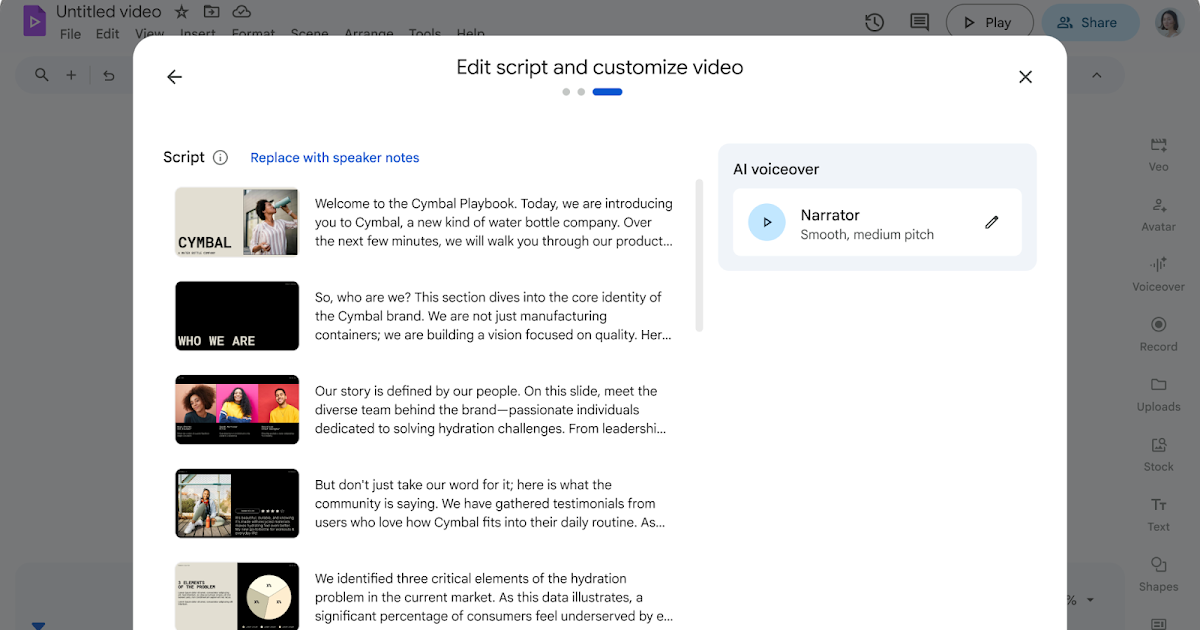Edit the Narrator voice pencil icon
The width and height of the screenshot is (1200, 630).
(992, 222)
